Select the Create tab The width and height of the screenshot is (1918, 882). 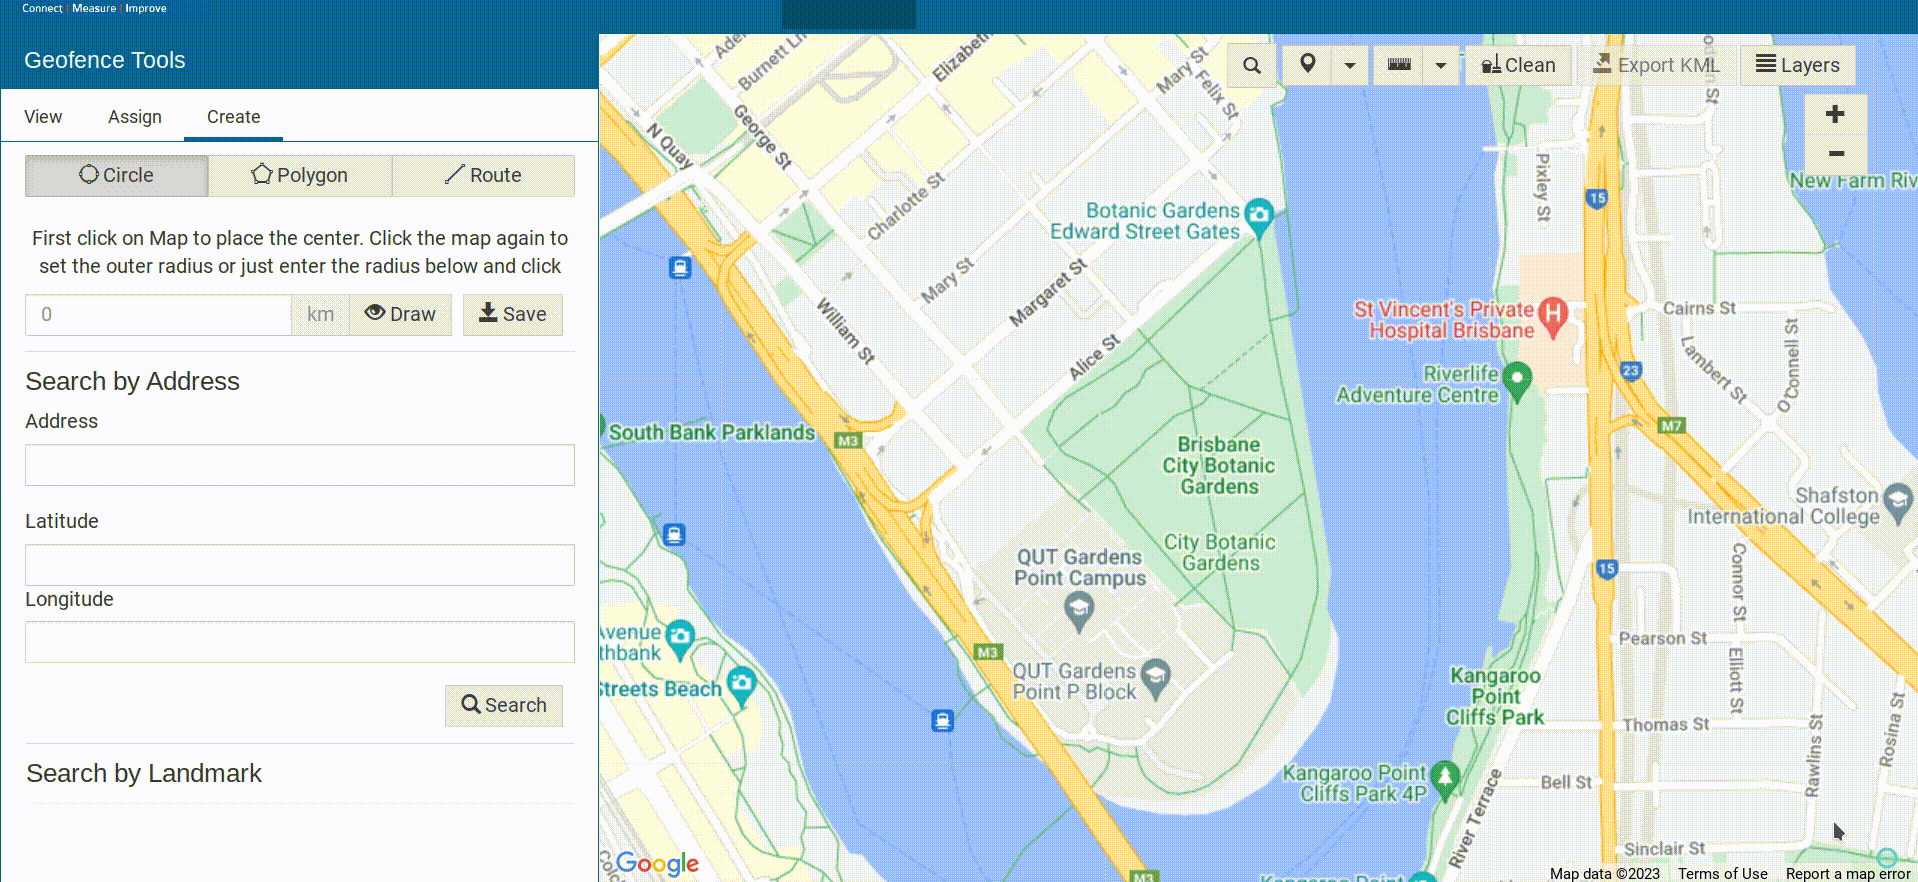tap(233, 117)
